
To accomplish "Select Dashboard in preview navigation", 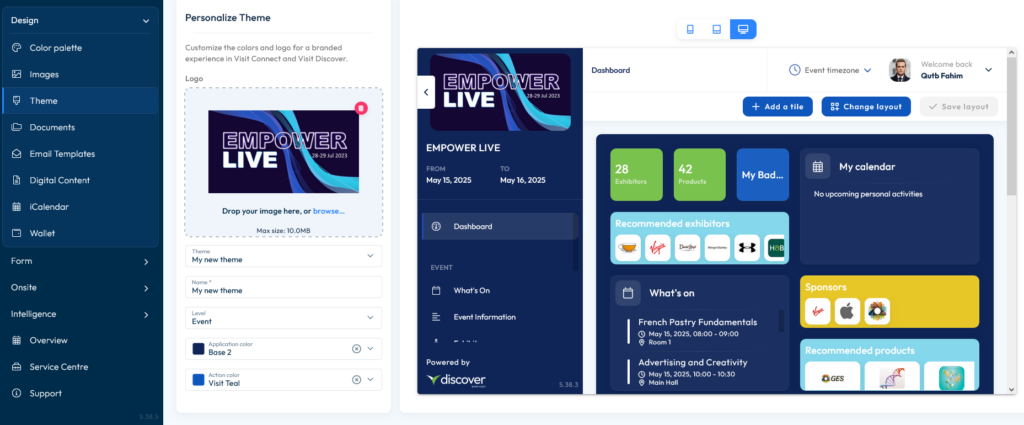I will [500, 227].
